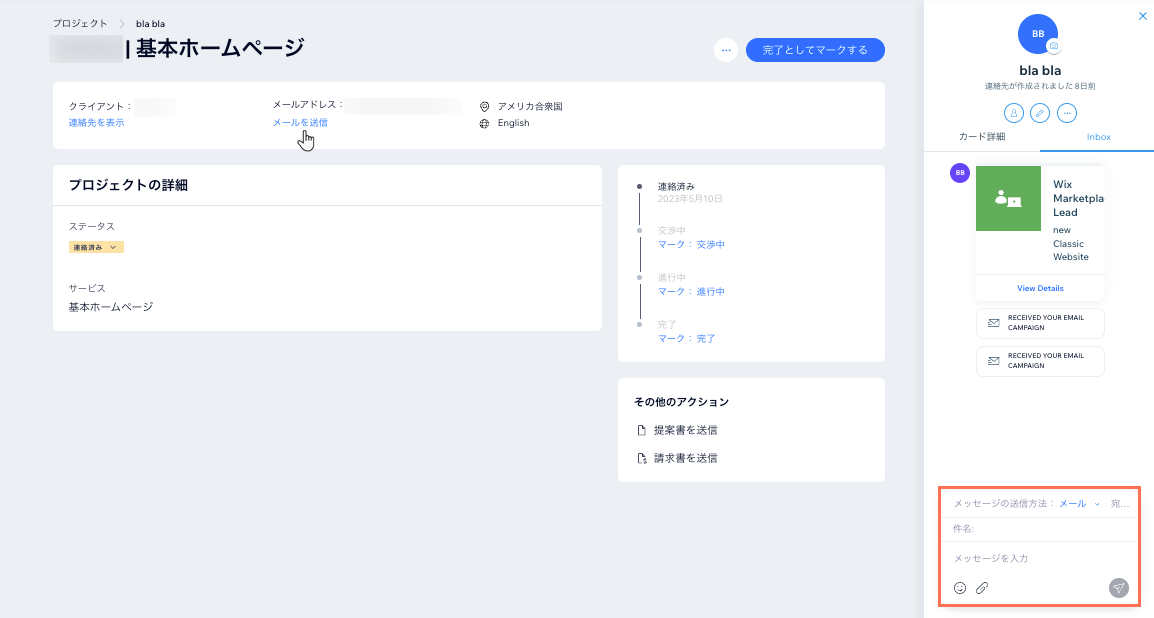Select the pencil edit icon next to contact
1154x618 pixels.
pyautogui.click(x=1039, y=112)
